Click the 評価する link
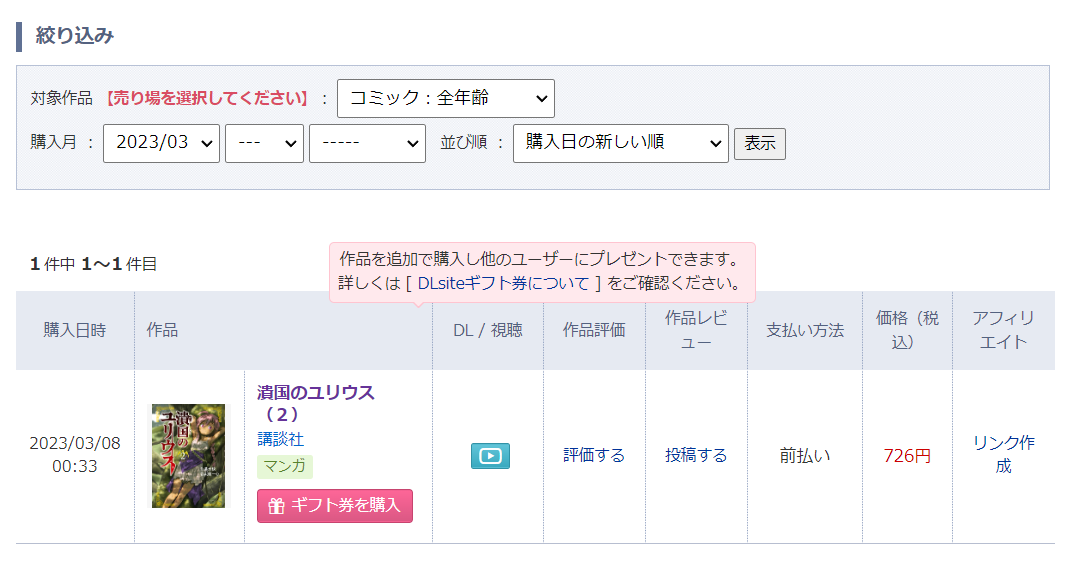Image resolution: width=1066 pixels, height=566 pixels. pos(594,455)
